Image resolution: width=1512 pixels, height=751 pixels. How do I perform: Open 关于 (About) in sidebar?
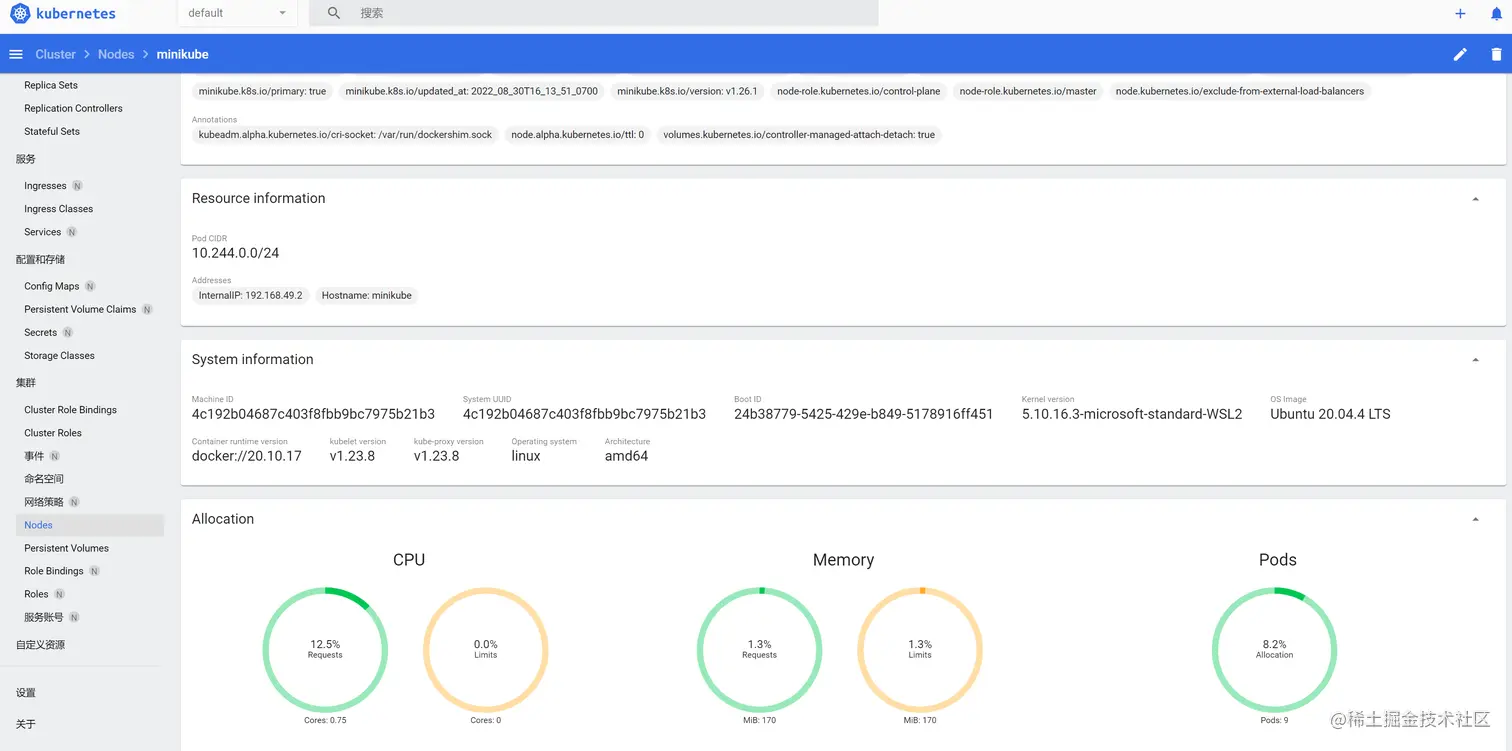pyautogui.click(x=26, y=724)
